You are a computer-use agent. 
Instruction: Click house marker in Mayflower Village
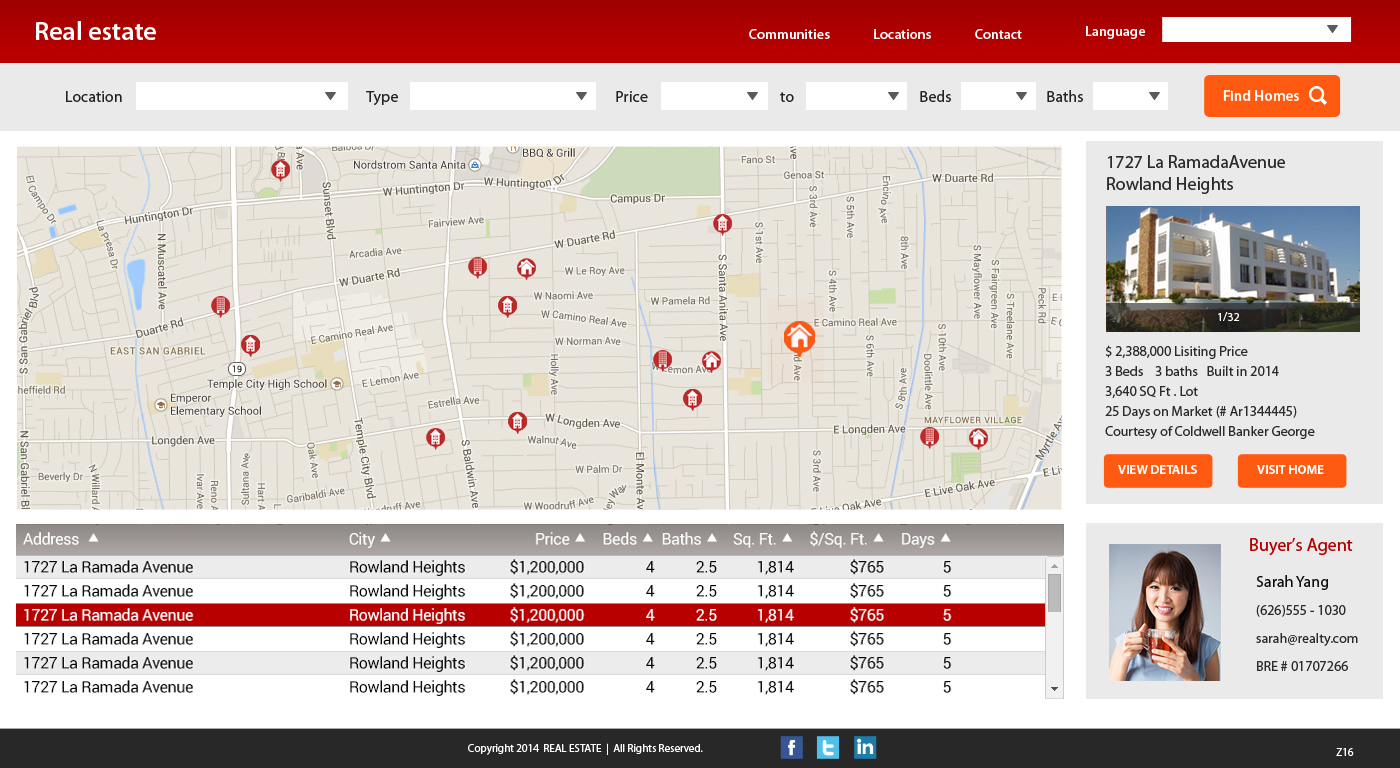[x=978, y=437]
